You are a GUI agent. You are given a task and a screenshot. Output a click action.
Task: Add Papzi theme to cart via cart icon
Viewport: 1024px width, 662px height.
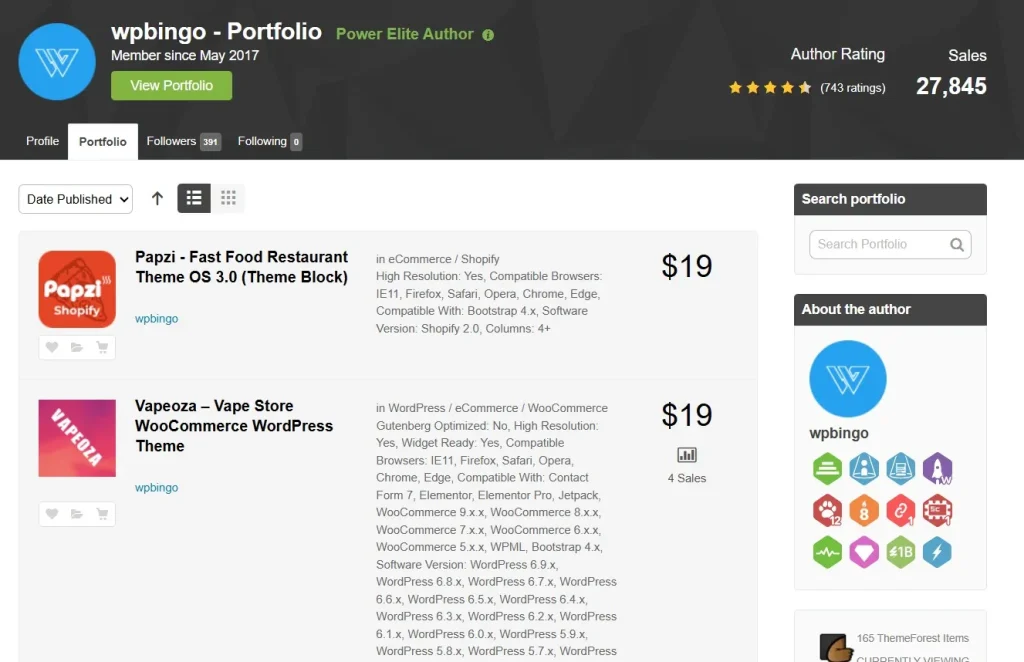pos(102,348)
